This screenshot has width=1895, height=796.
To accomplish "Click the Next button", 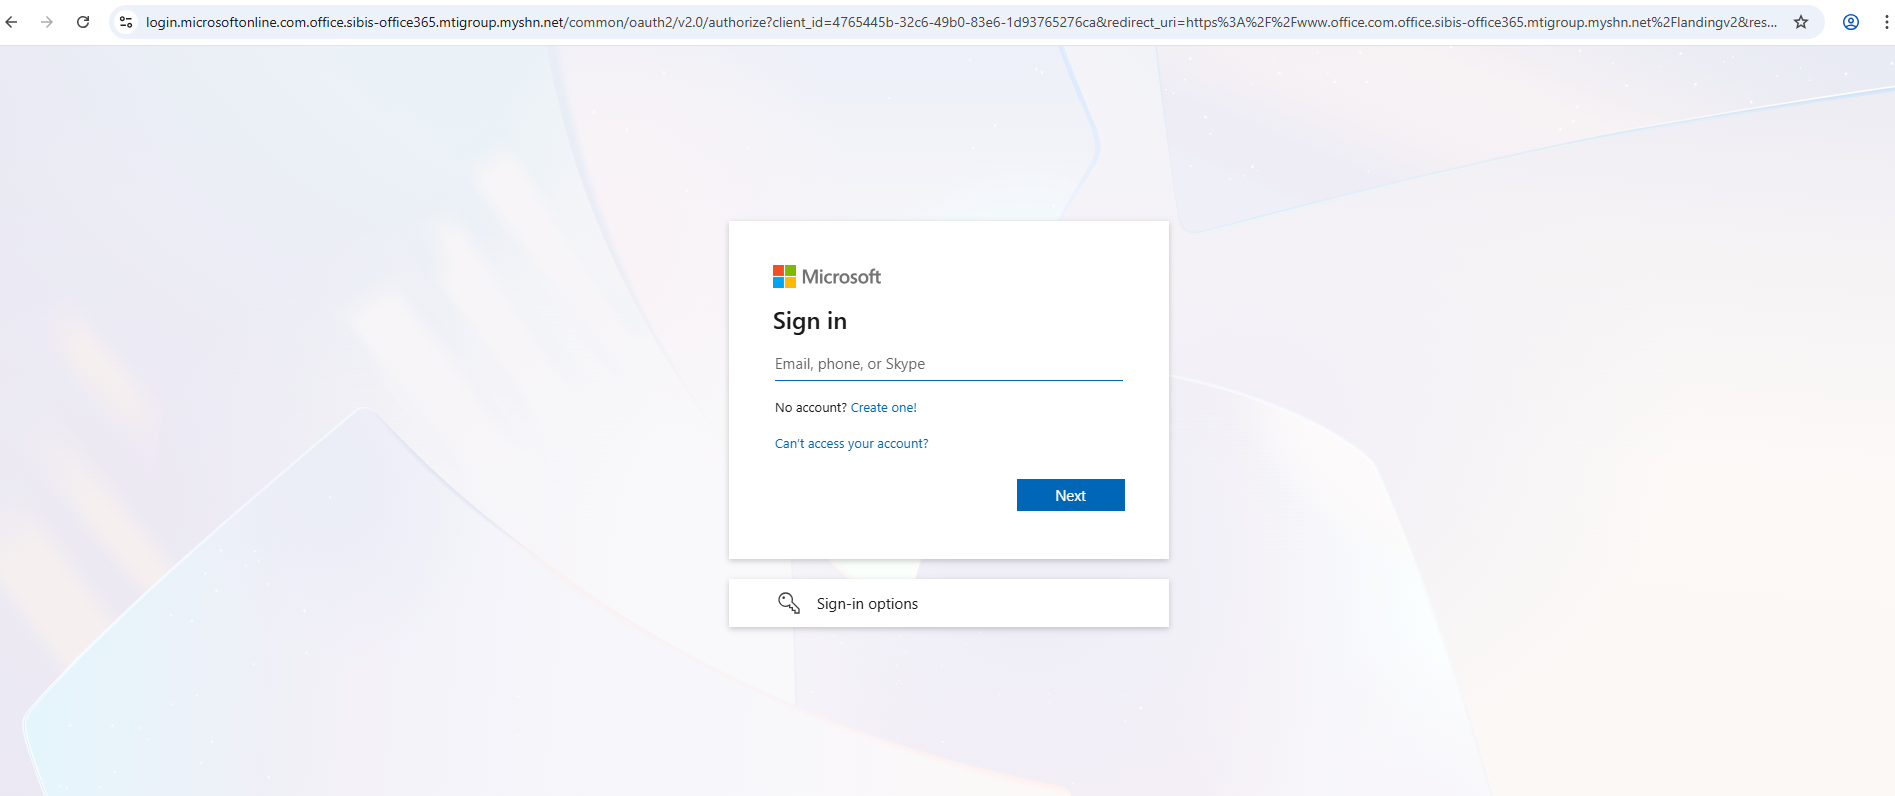I will click(x=1071, y=495).
